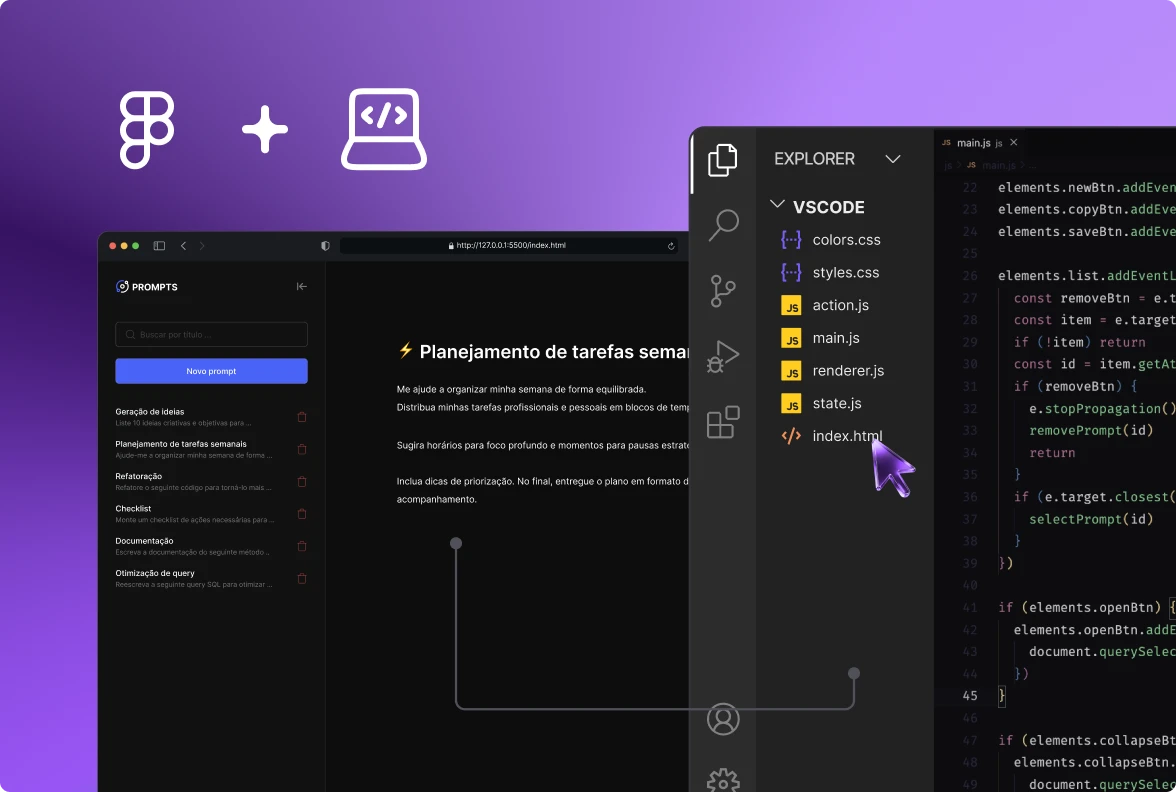The width and height of the screenshot is (1176, 792).
Task: Click the prompt body text starting Me ajude
Action: (x=521, y=389)
